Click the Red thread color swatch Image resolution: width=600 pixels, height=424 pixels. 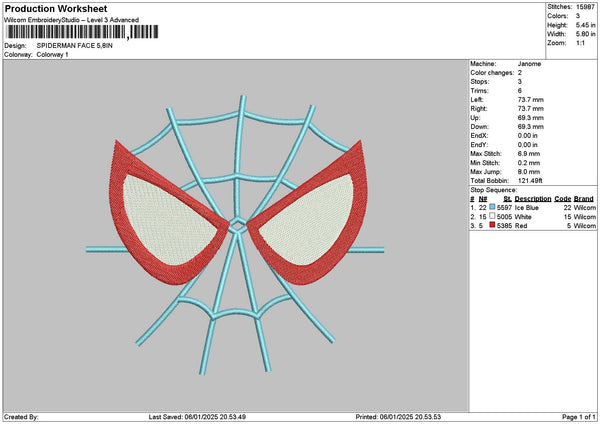492,225
